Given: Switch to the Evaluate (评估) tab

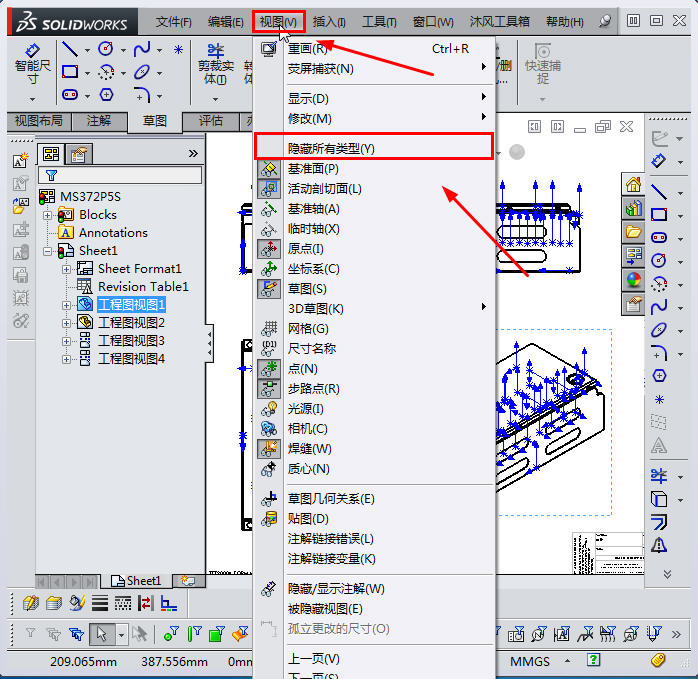Looking at the screenshot, I should tap(210, 121).
